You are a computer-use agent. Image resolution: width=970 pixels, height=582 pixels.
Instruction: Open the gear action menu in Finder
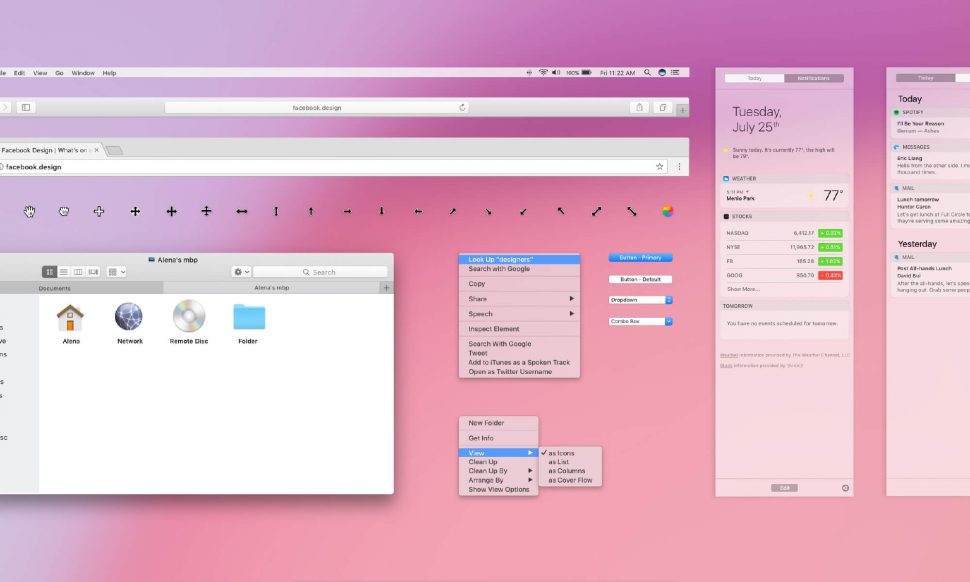[x=238, y=271]
